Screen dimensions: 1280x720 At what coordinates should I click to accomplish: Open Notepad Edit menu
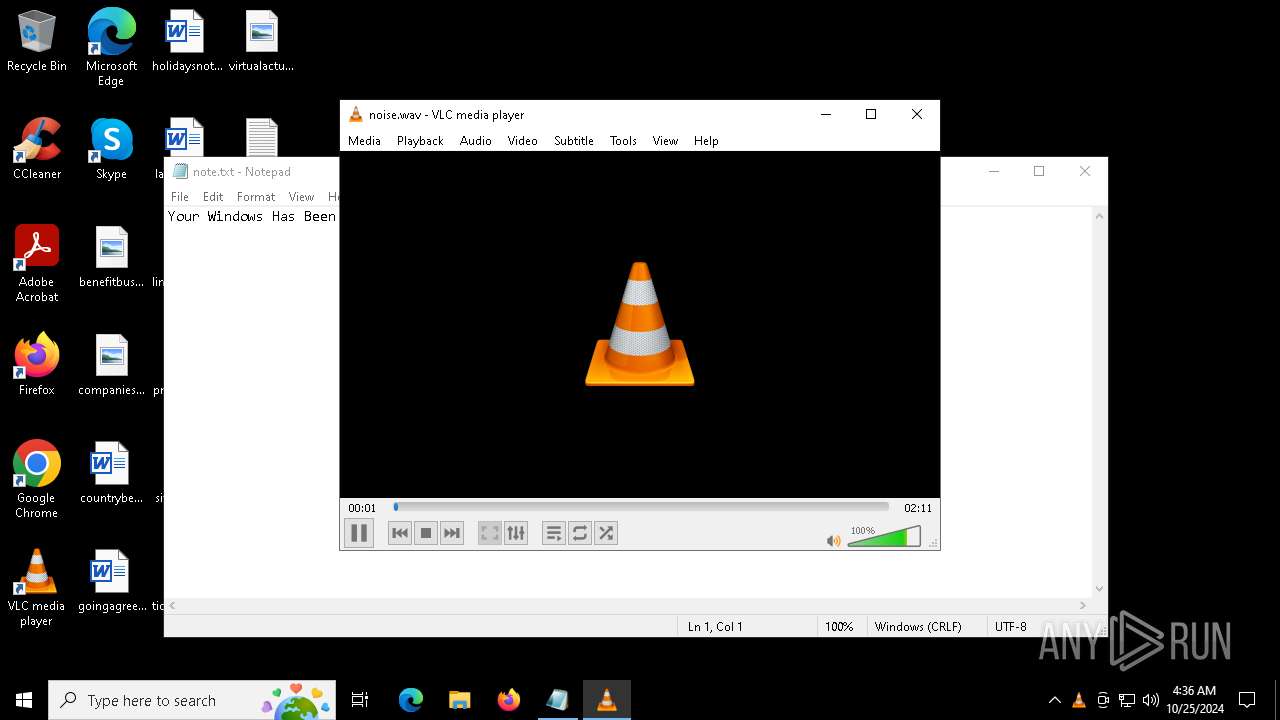[213, 197]
